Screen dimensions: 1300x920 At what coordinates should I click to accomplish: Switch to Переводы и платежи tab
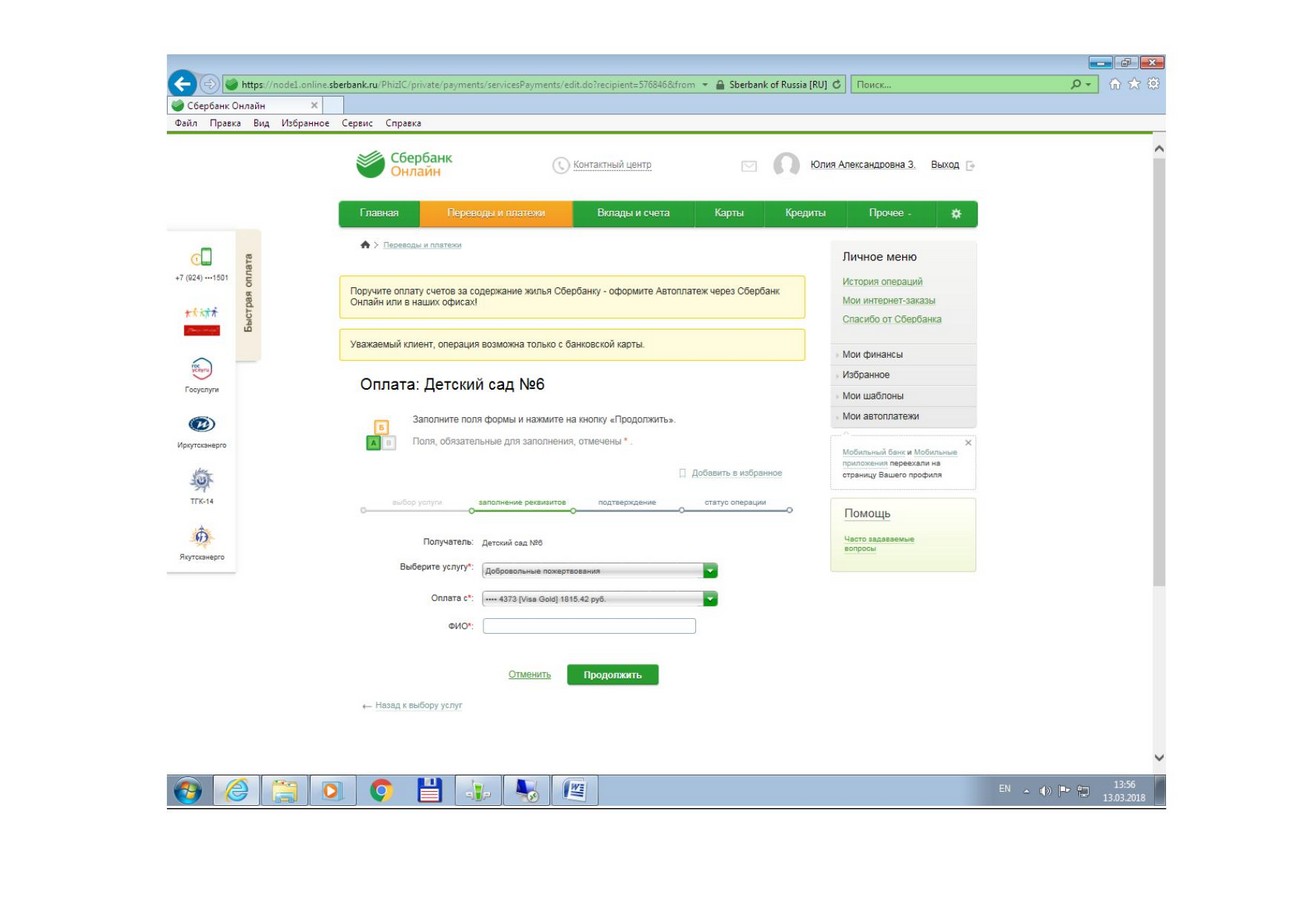coord(496,214)
